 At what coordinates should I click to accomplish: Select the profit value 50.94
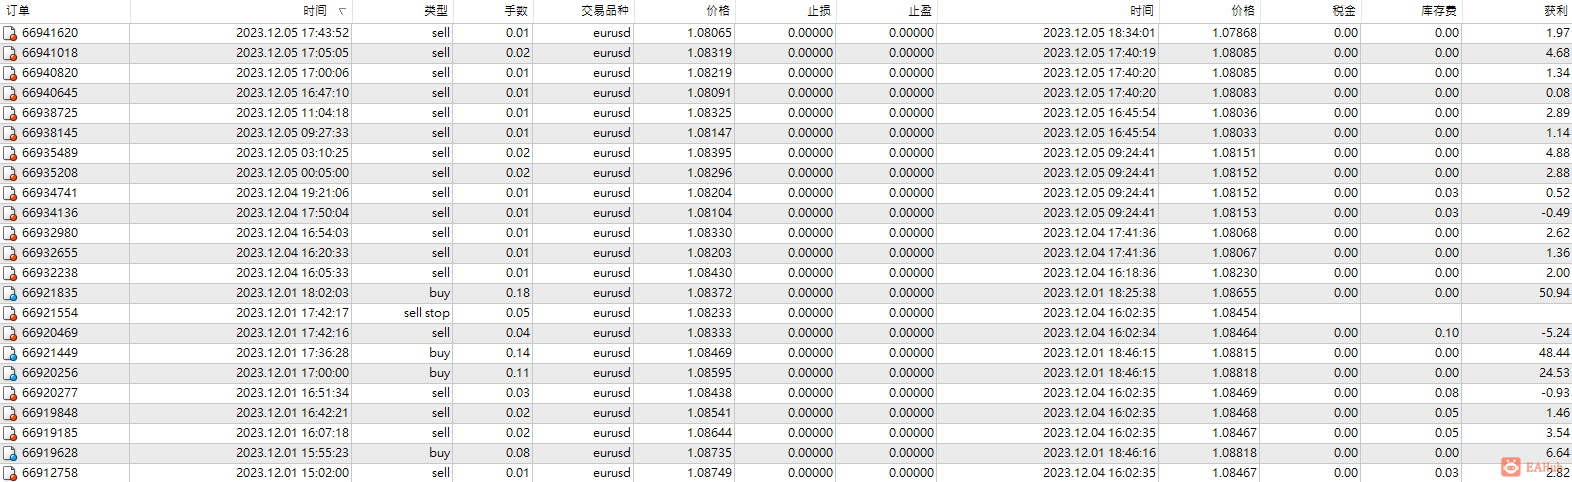point(1554,293)
